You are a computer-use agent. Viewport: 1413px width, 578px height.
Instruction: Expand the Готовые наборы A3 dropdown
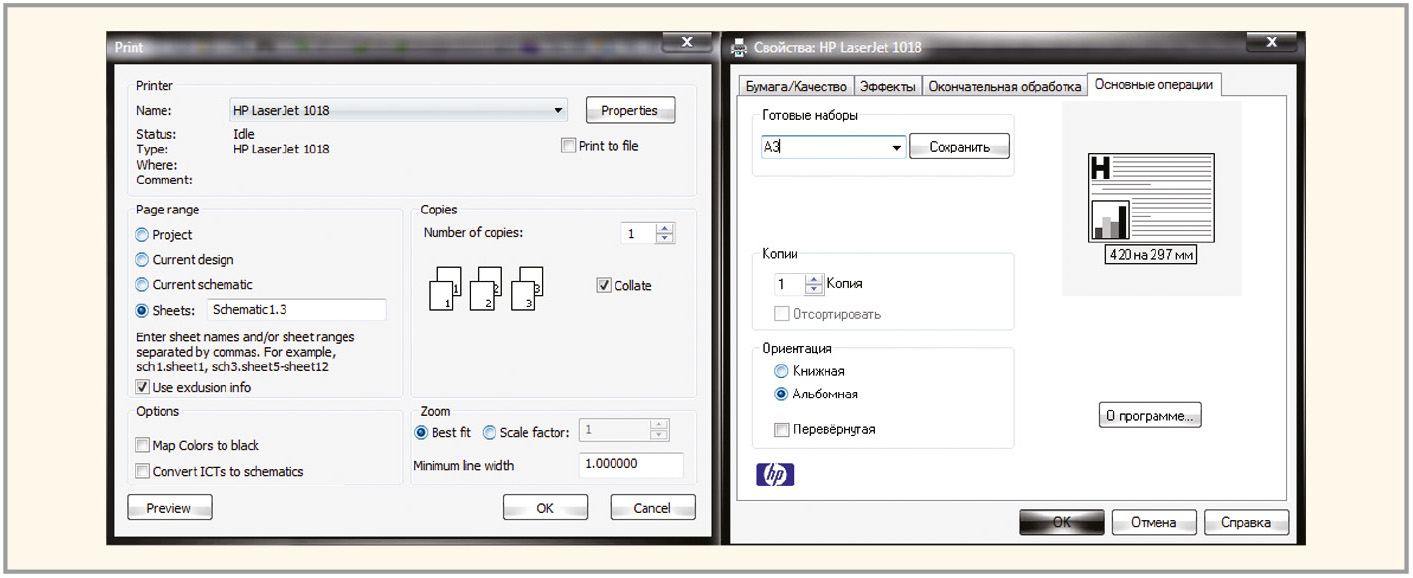pyautogui.click(x=896, y=148)
